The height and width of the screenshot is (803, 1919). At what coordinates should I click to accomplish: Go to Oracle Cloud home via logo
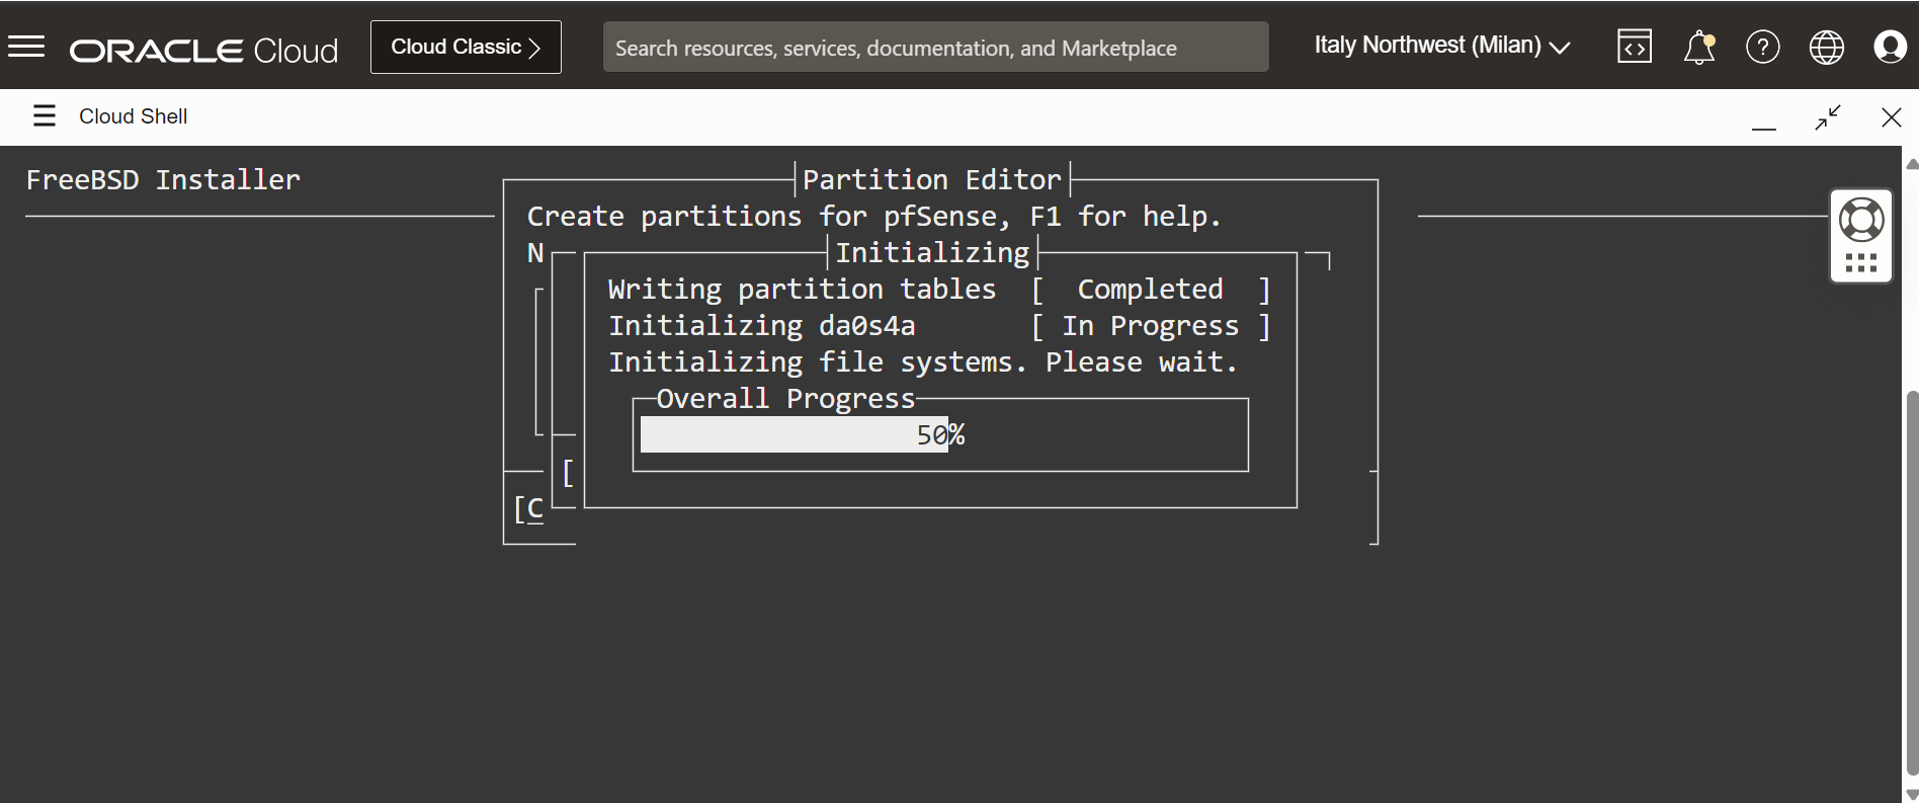[x=204, y=50]
